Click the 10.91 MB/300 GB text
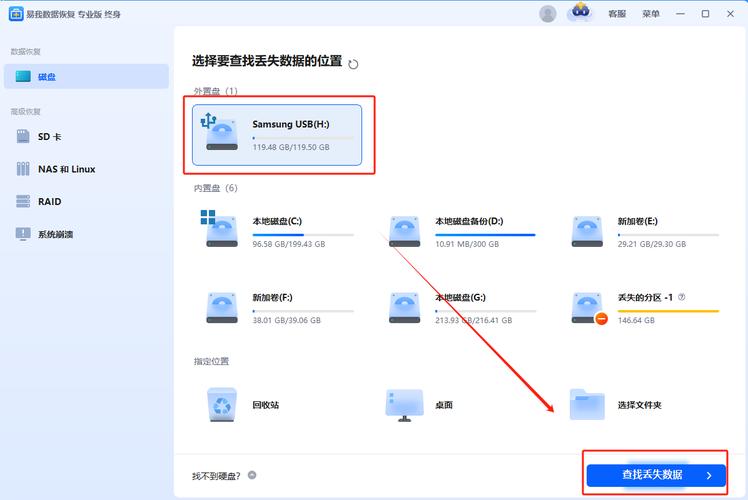 coord(467,244)
